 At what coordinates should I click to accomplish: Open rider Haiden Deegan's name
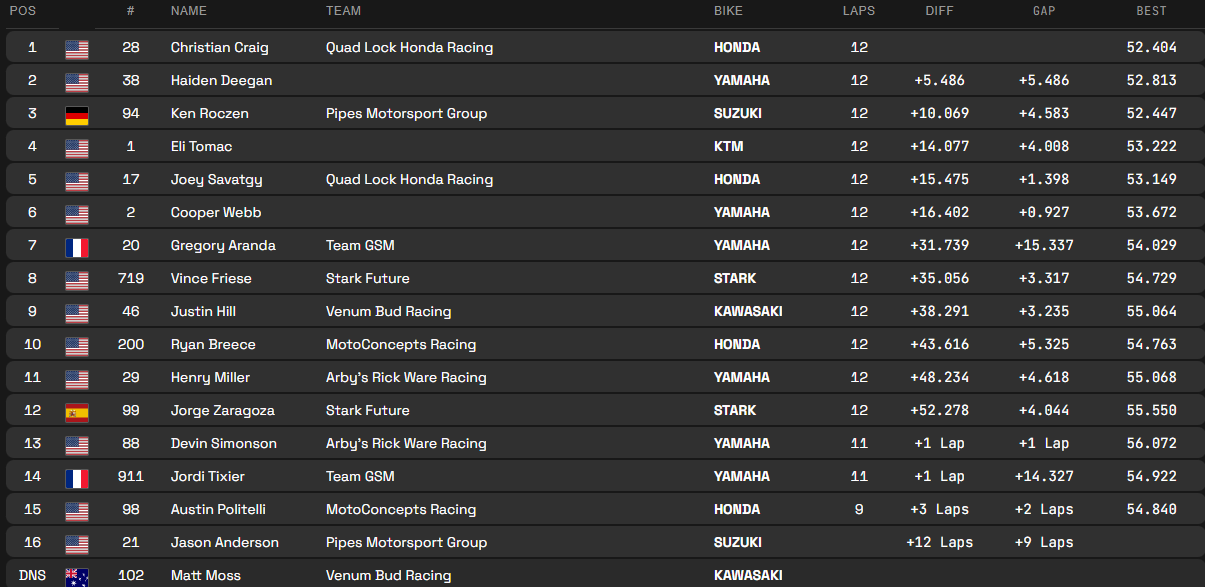221,80
